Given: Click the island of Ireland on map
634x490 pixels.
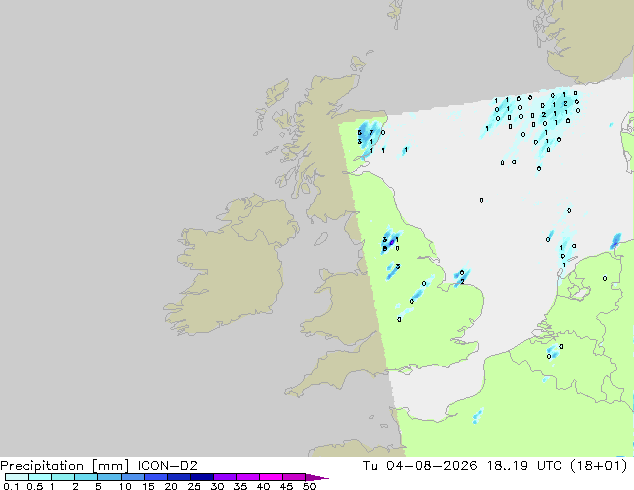Looking at the screenshot, I should tap(232, 265).
